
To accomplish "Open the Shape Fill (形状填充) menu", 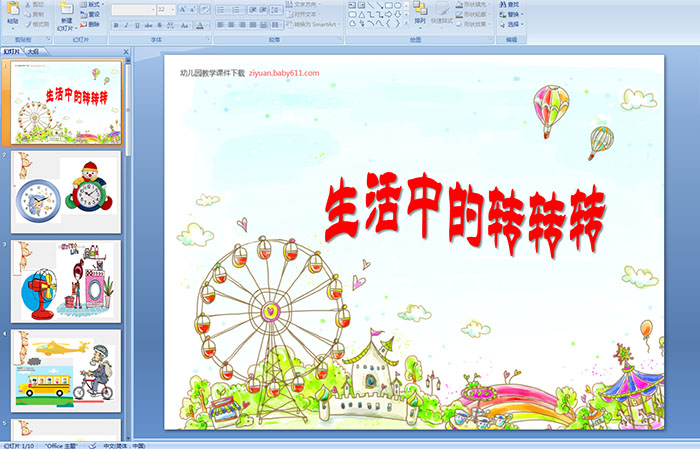I will [x=474, y=4].
